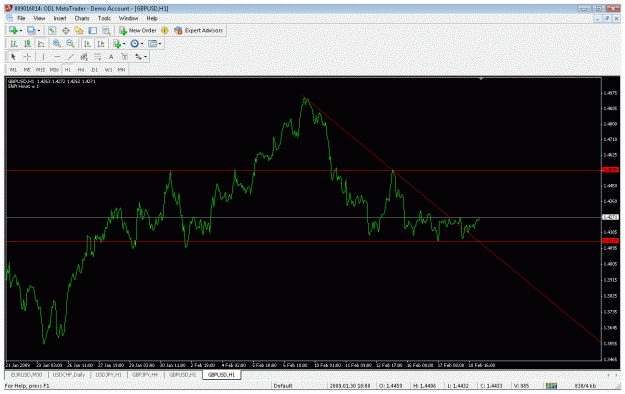Select the Trendline drawing tool

tap(71, 57)
